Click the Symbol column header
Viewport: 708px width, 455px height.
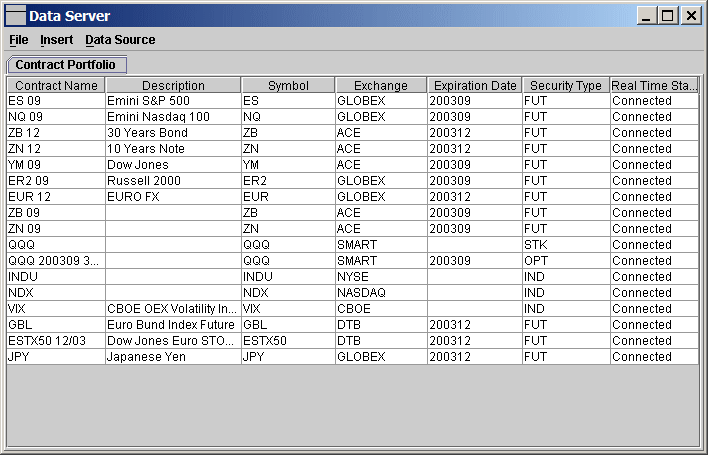(x=289, y=85)
